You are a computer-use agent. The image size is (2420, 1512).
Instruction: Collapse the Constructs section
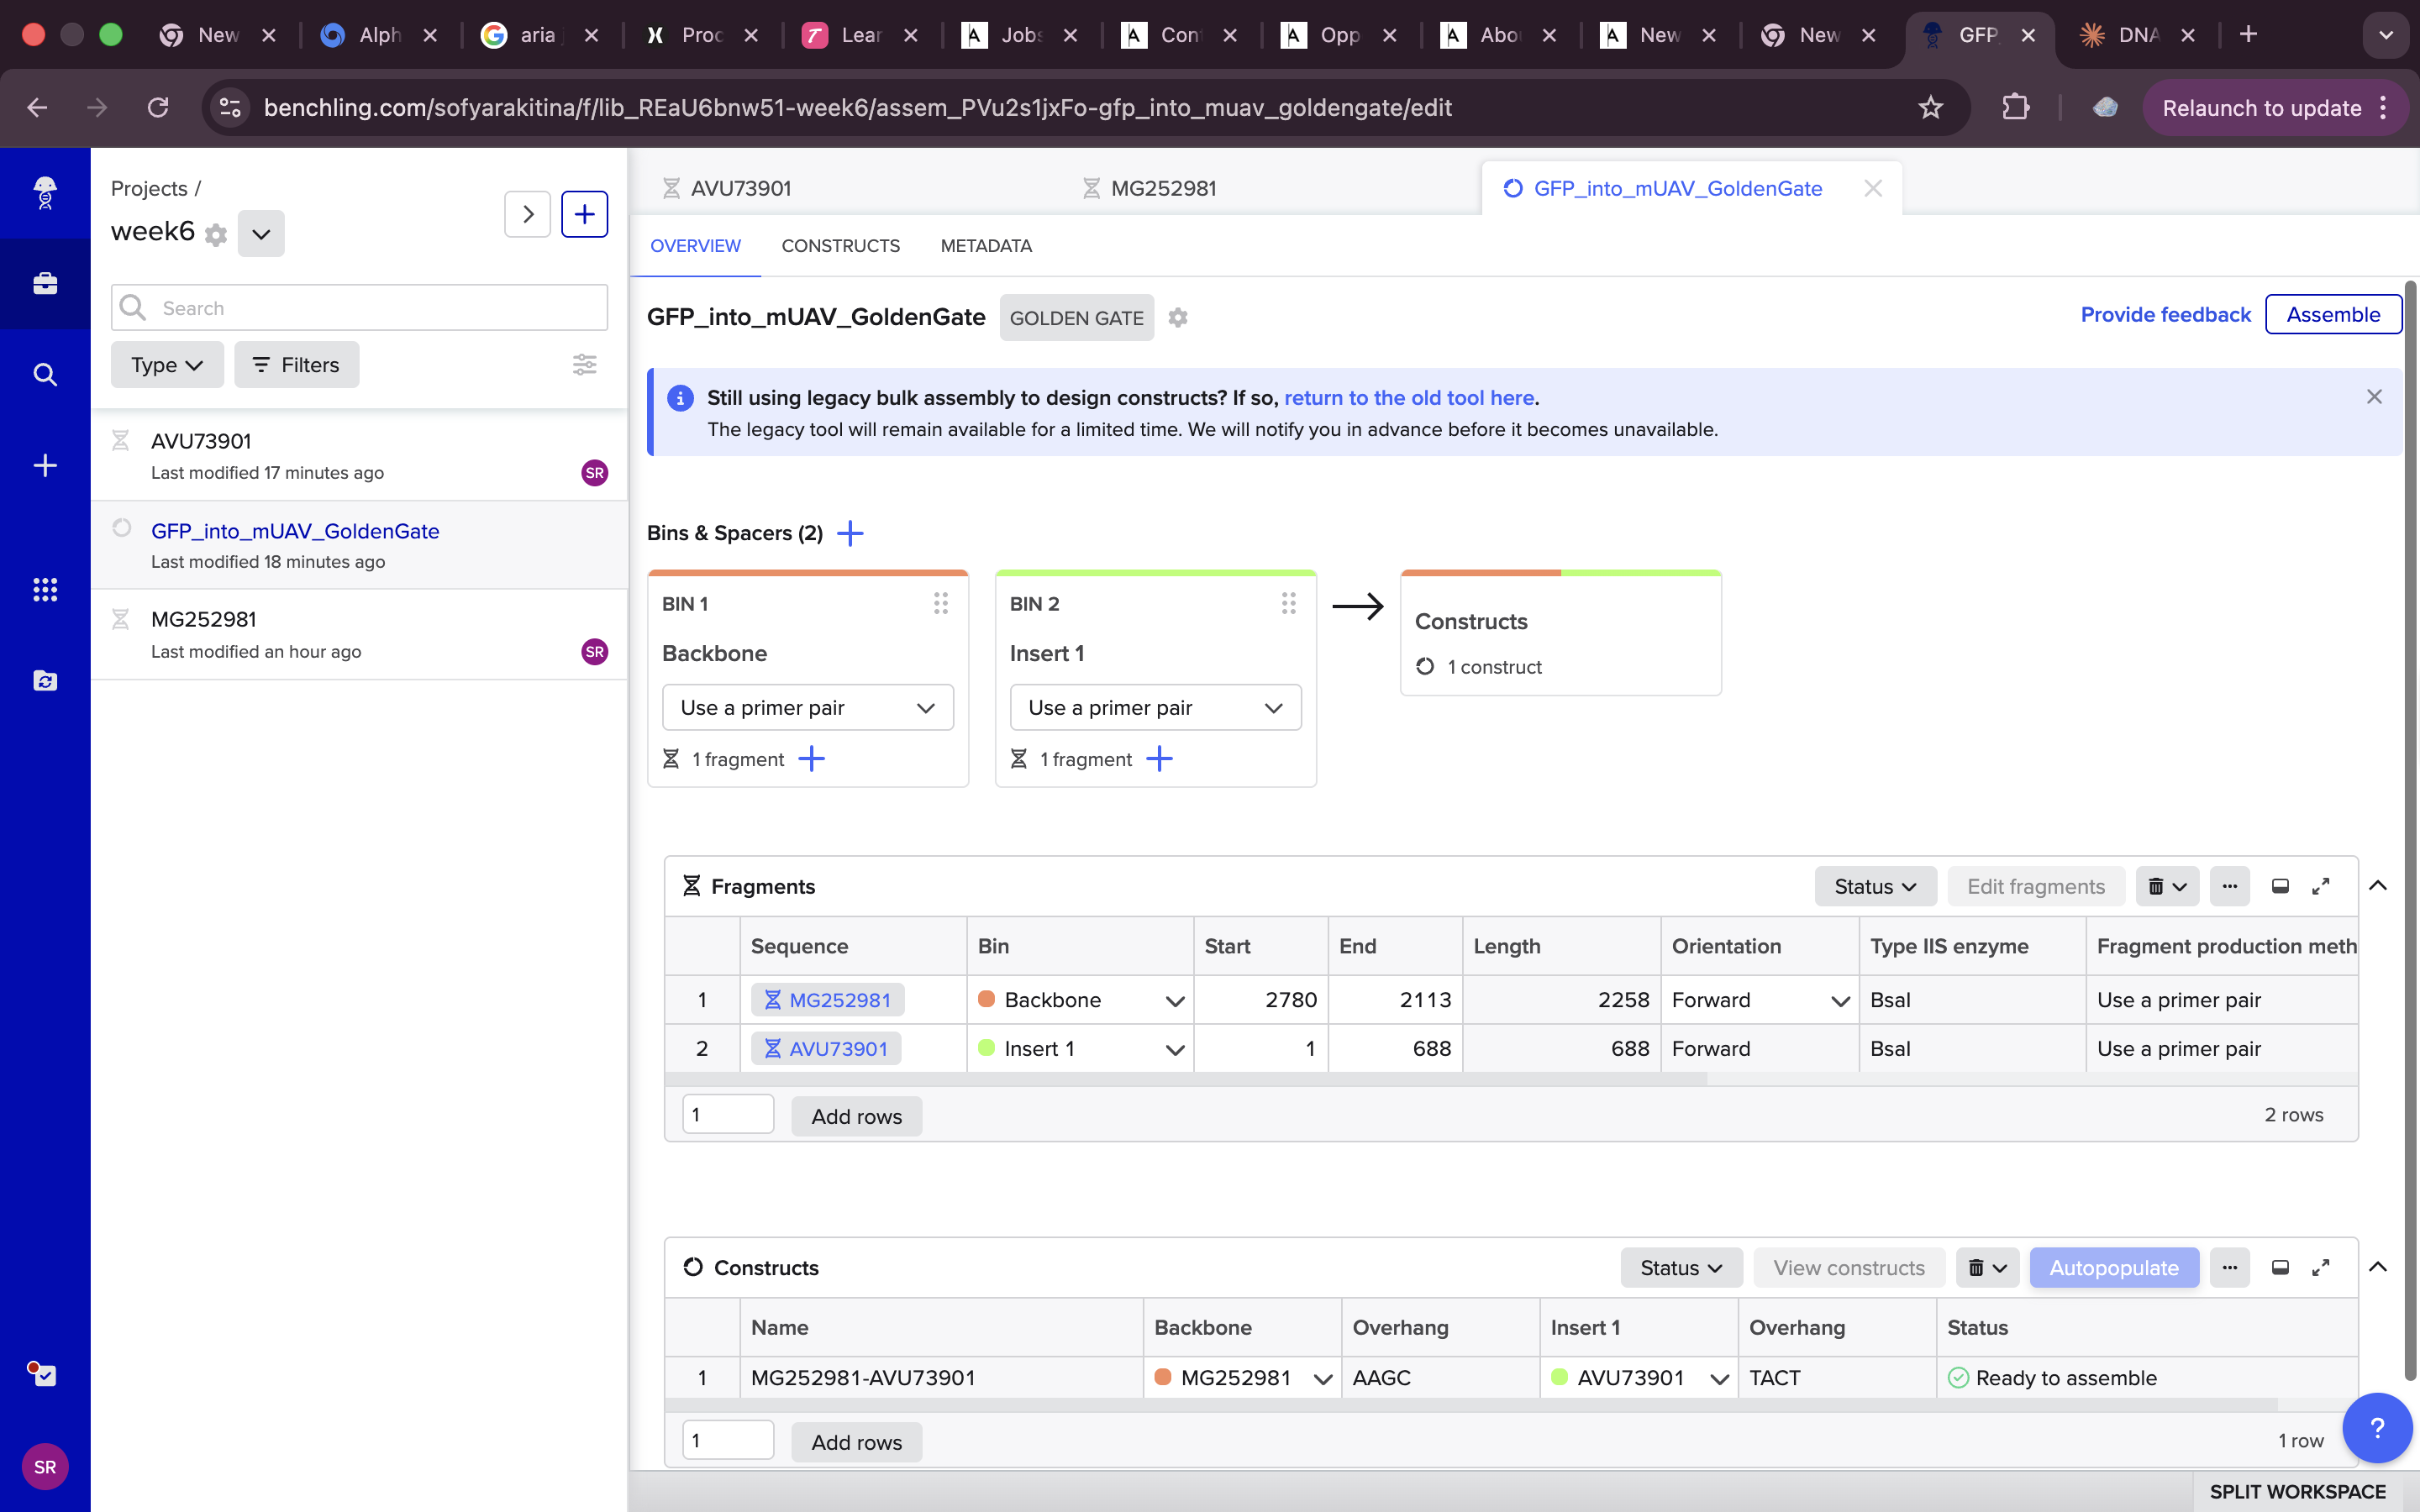(x=2378, y=1267)
